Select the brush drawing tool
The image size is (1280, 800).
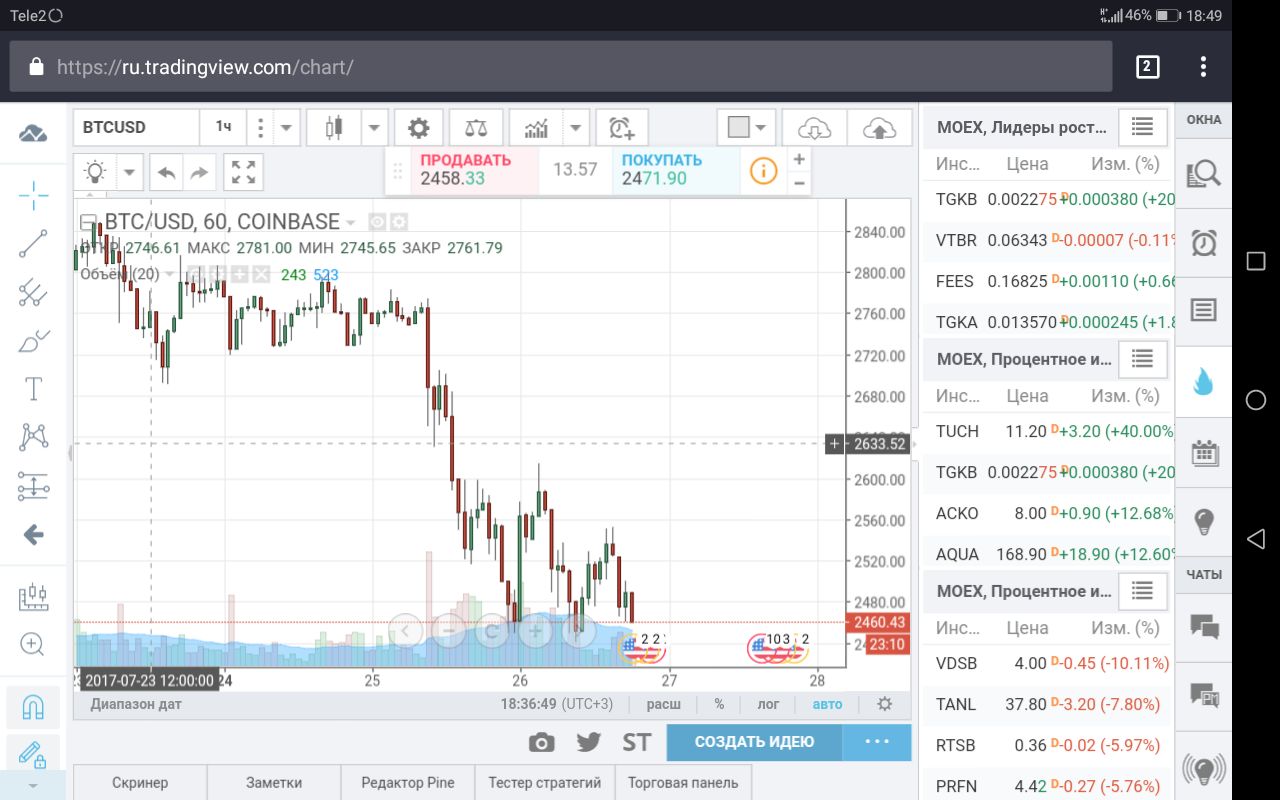point(33,341)
